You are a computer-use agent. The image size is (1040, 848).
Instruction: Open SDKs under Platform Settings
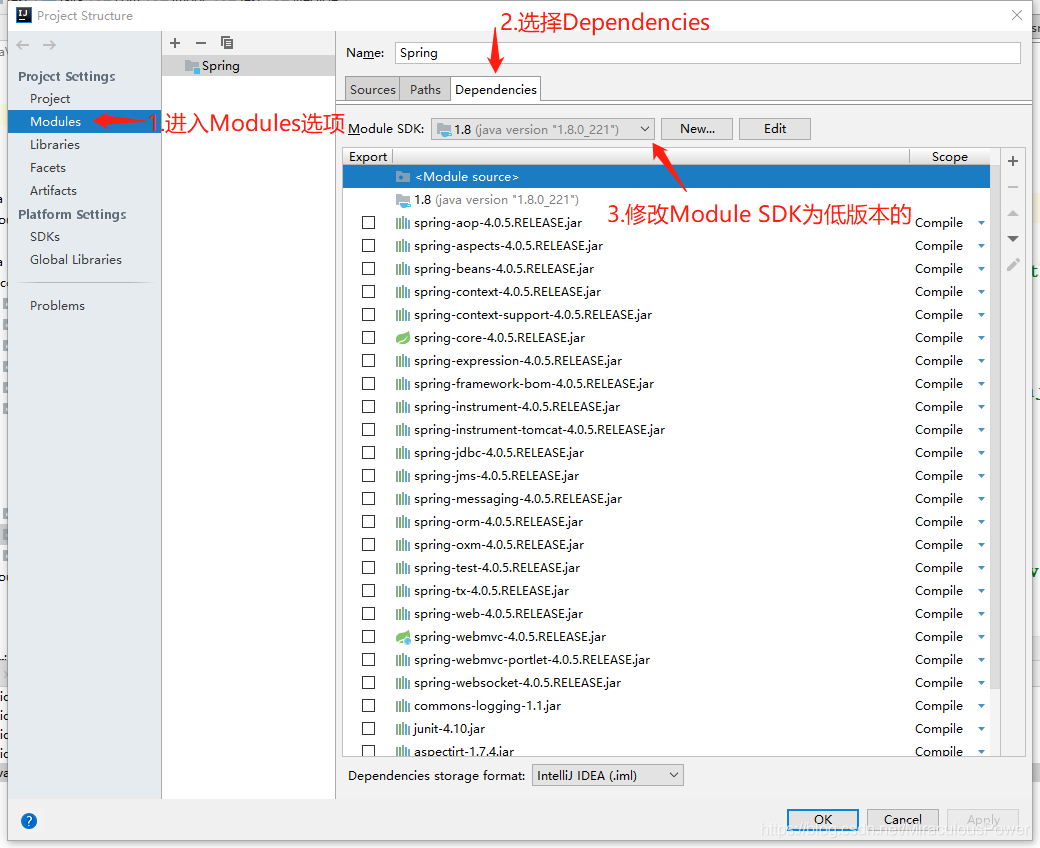(44, 237)
